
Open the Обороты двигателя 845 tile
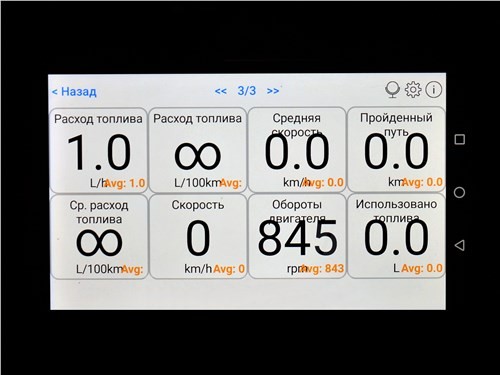coord(297,236)
